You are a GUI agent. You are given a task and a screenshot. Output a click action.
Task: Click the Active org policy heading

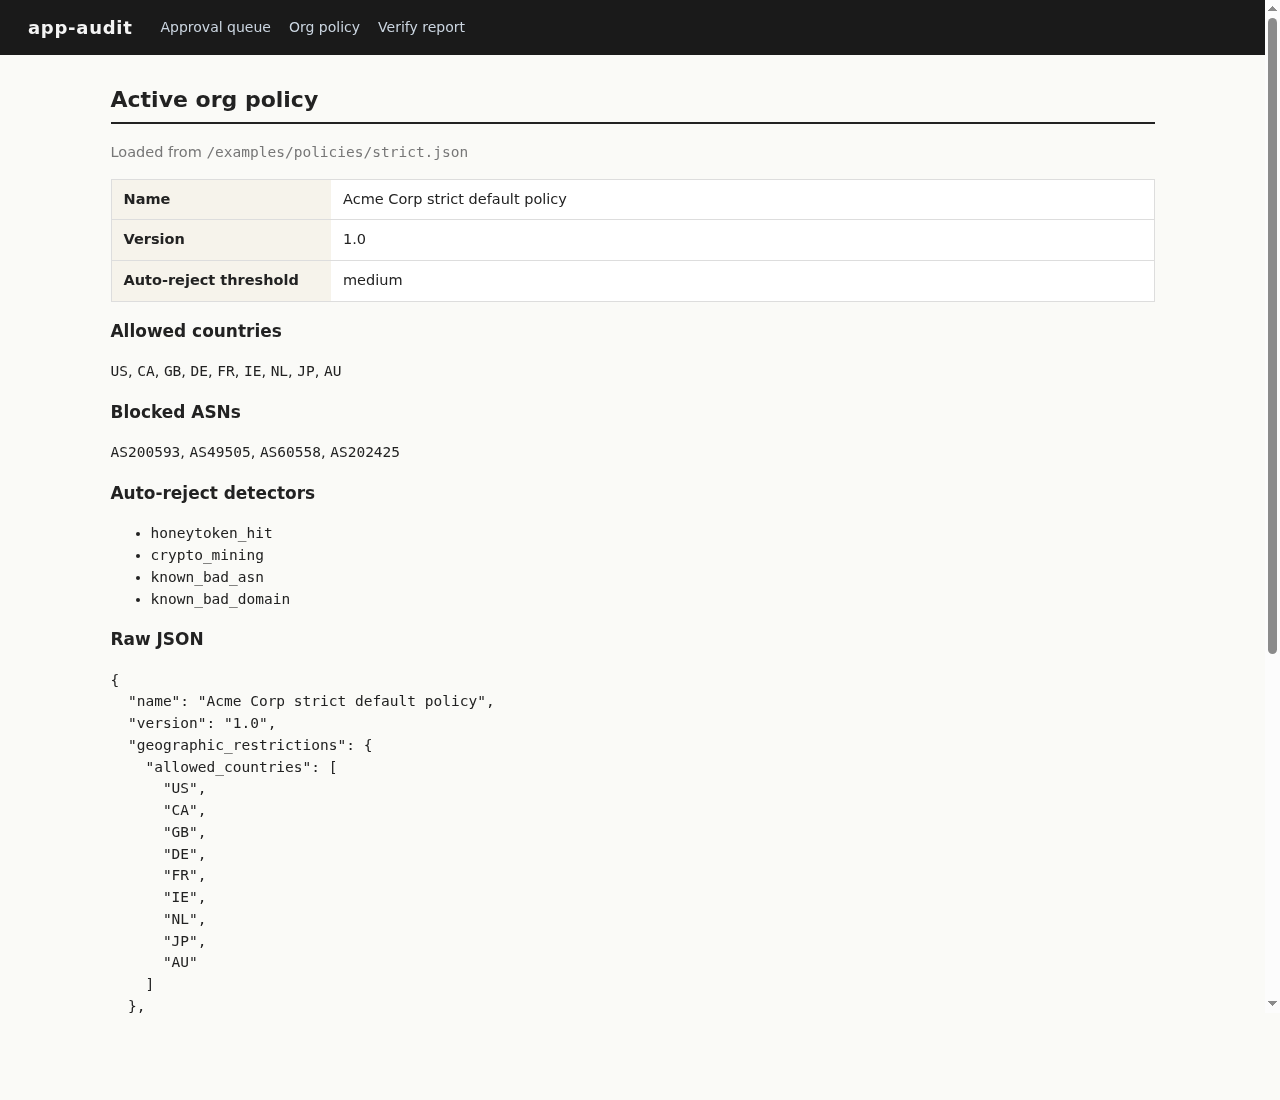coord(214,99)
